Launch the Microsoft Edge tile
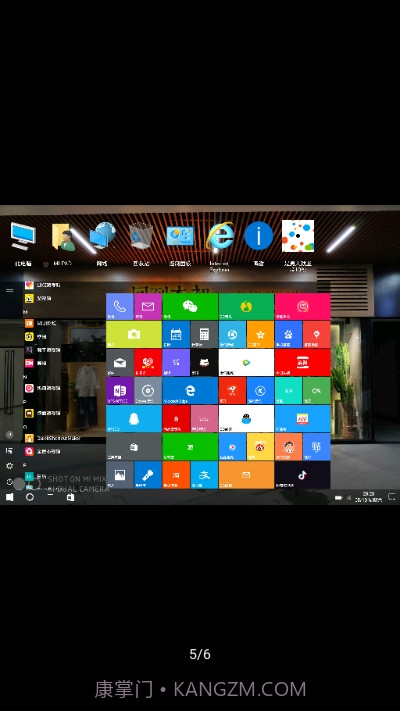 (x=190, y=391)
